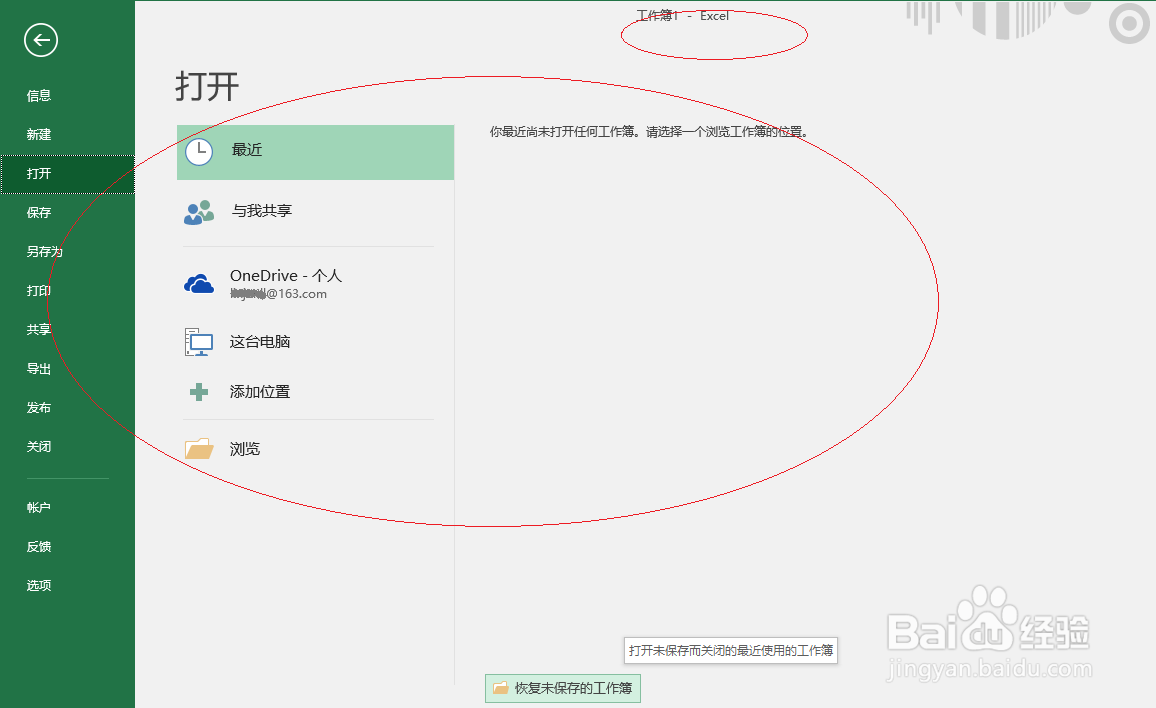Open the 共享 sidebar option
1156x708 pixels.
click(x=39, y=330)
